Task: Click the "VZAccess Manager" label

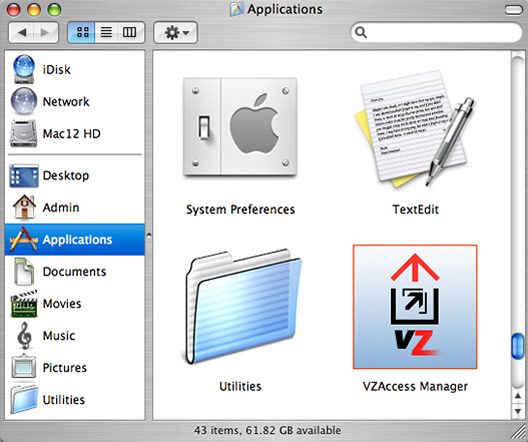Action: (x=415, y=386)
